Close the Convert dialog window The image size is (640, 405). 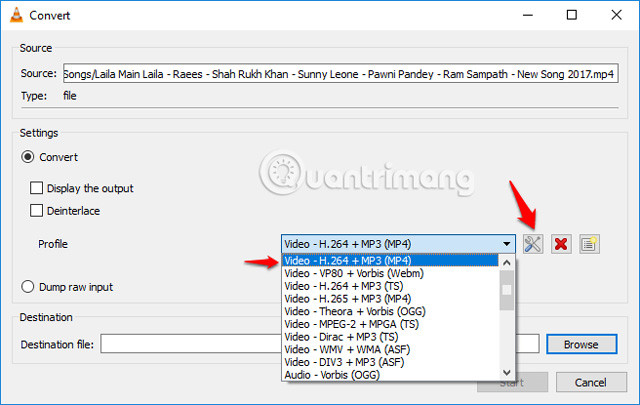(x=616, y=15)
